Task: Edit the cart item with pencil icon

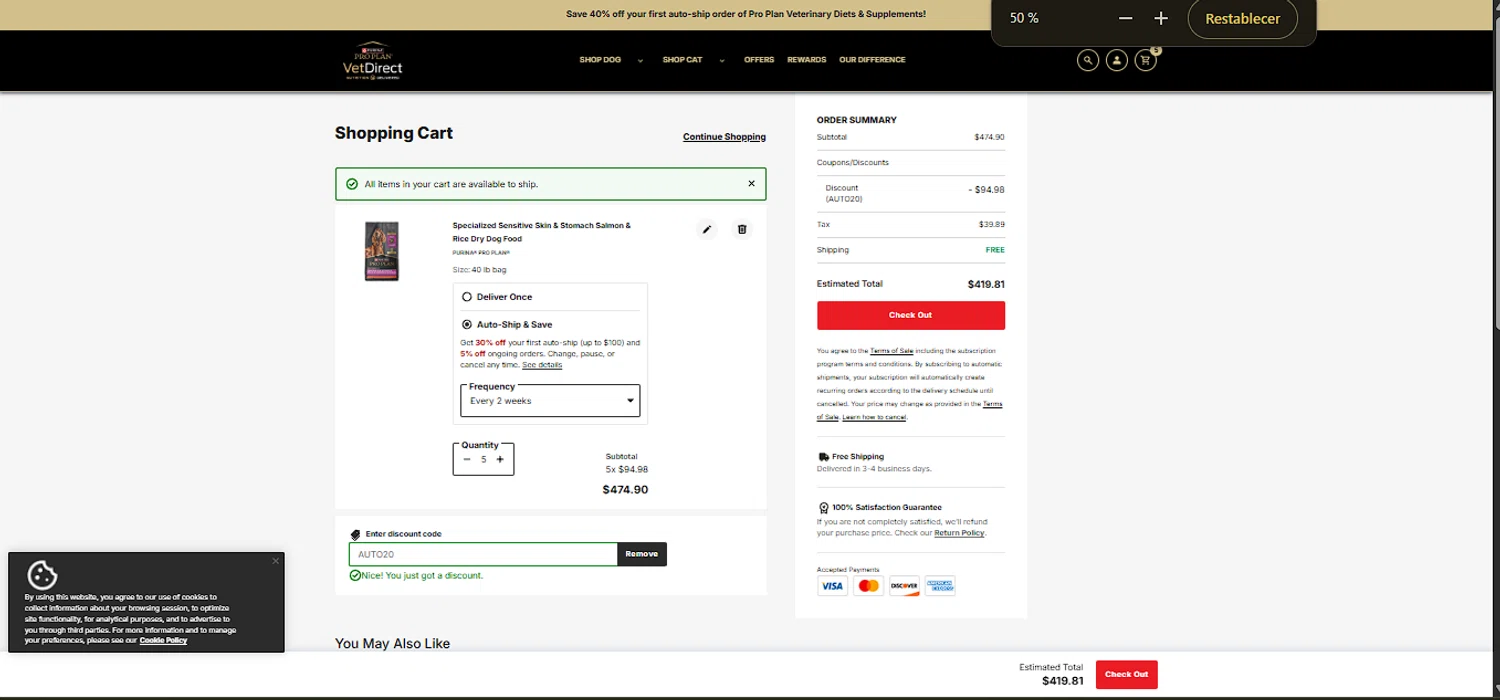Action: [x=707, y=229]
